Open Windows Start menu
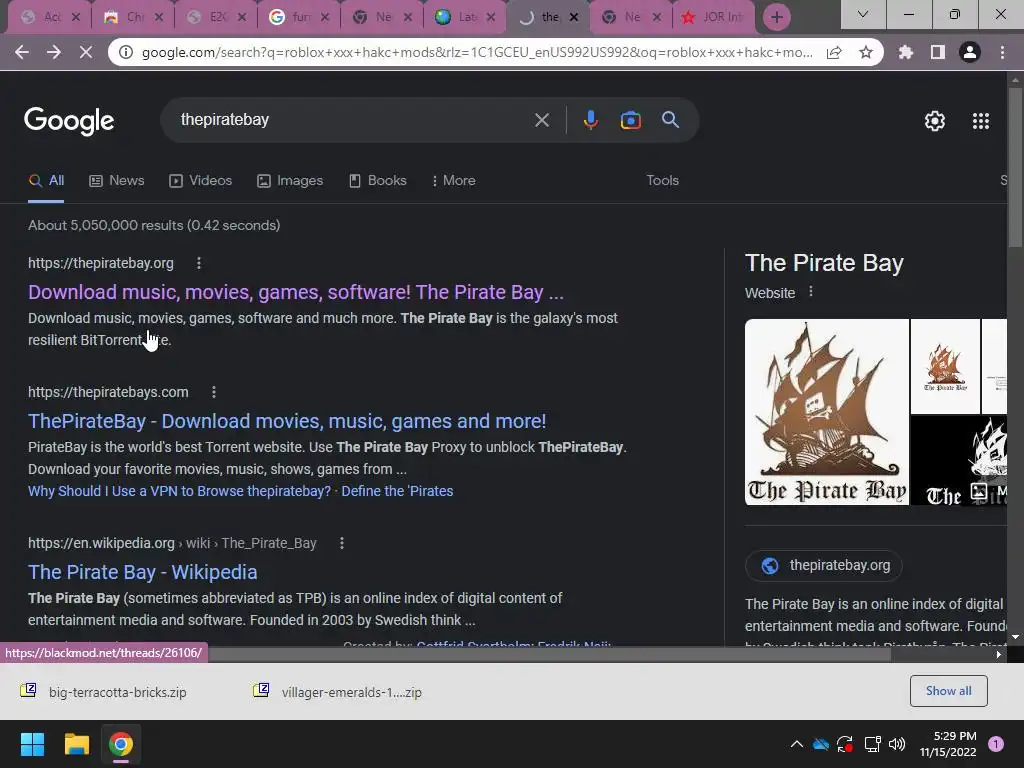Viewport: 1024px width, 768px height. point(32,744)
